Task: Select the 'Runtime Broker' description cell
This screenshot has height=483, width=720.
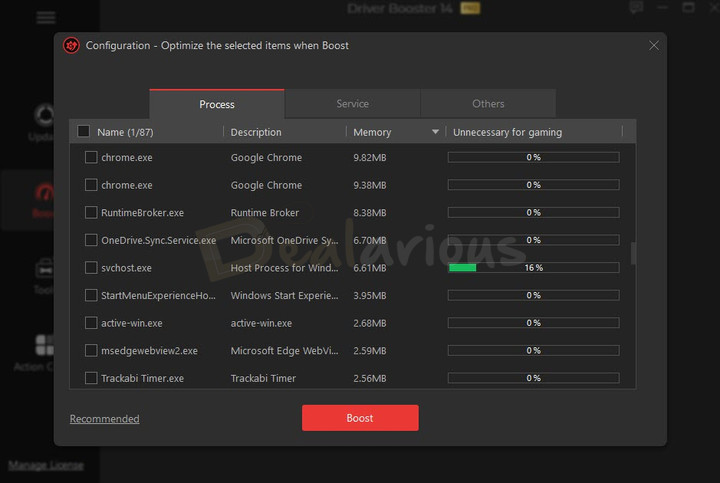Action: 264,213
